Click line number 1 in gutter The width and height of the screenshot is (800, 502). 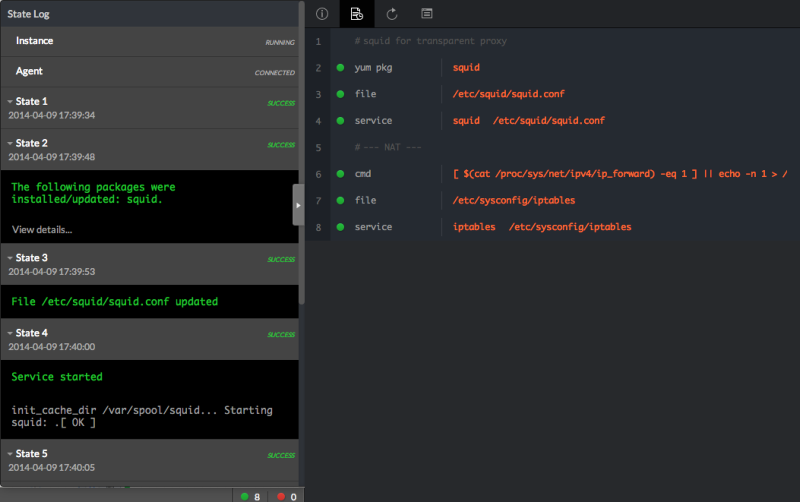pyautogui.click(x=318, y=41)
